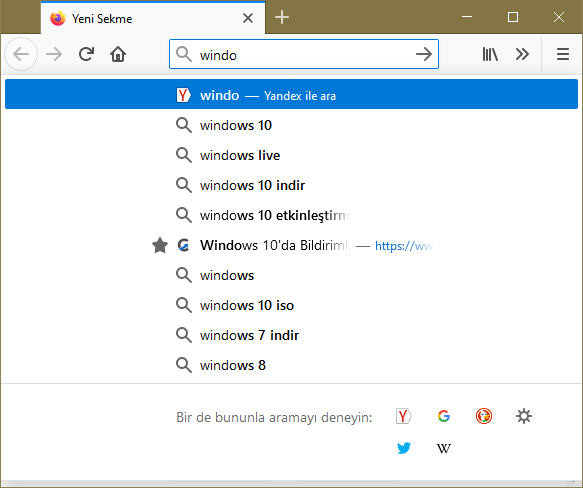Reload the current page
This screenshot has width=583, height=488.
click(x=86, y=54)
